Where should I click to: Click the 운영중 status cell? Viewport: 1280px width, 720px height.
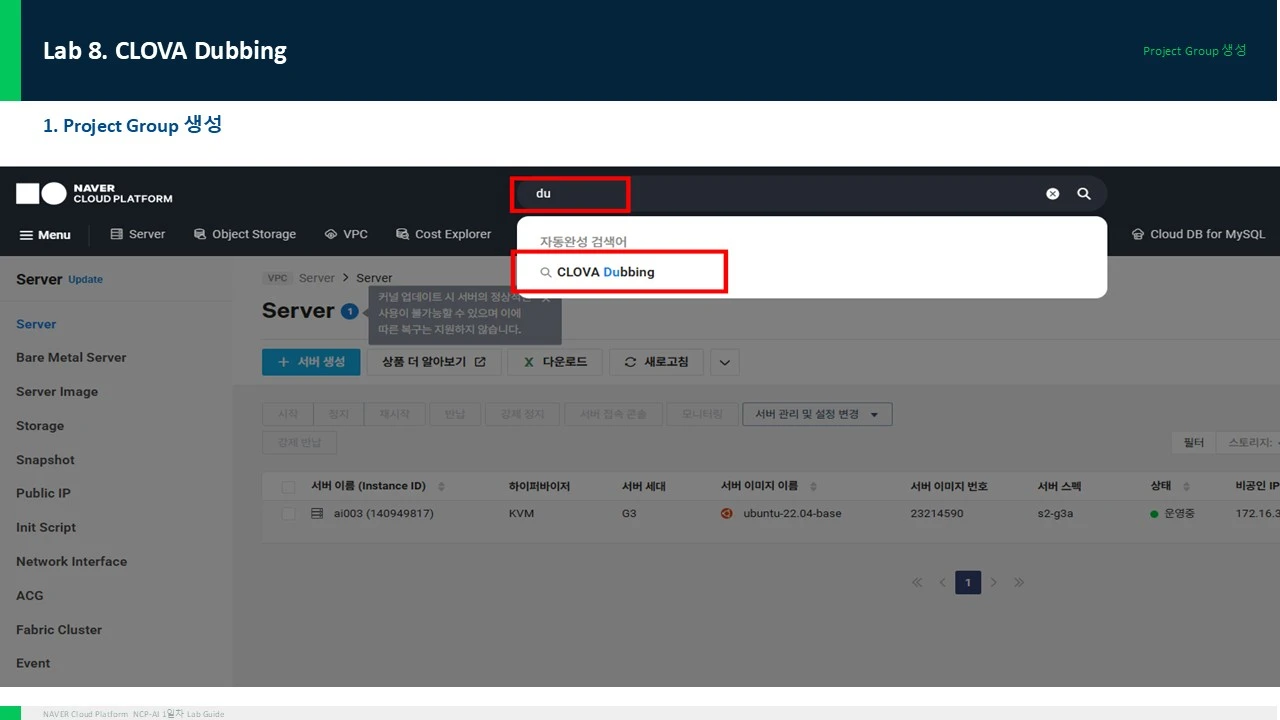click(1172, 514)
